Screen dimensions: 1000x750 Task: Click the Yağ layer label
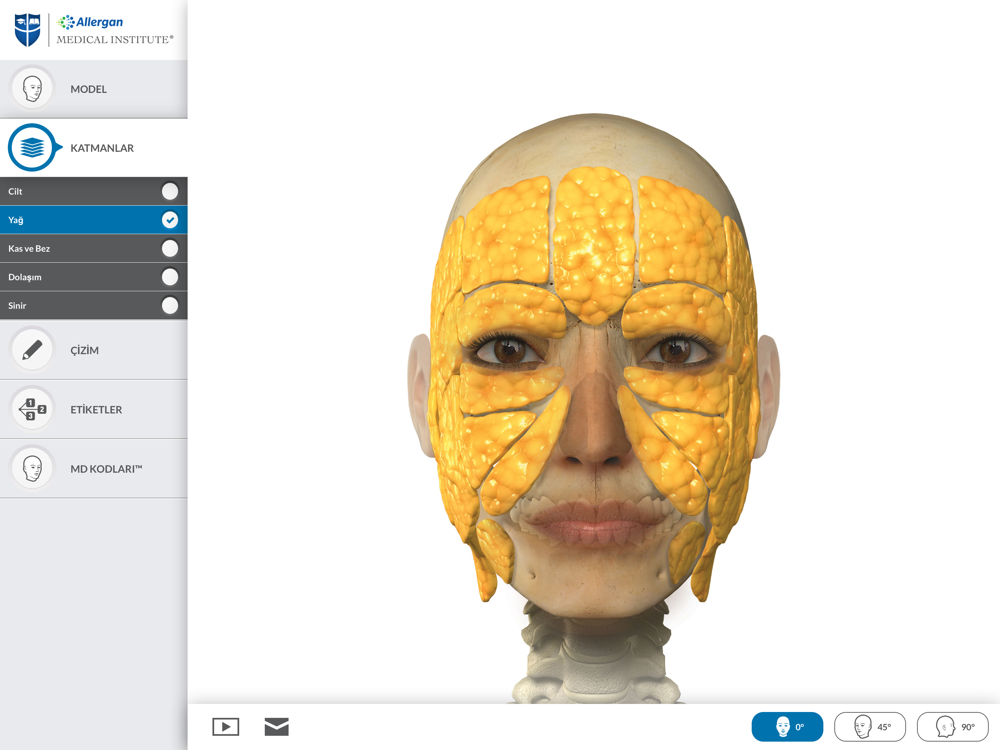[x=15, y=220]
